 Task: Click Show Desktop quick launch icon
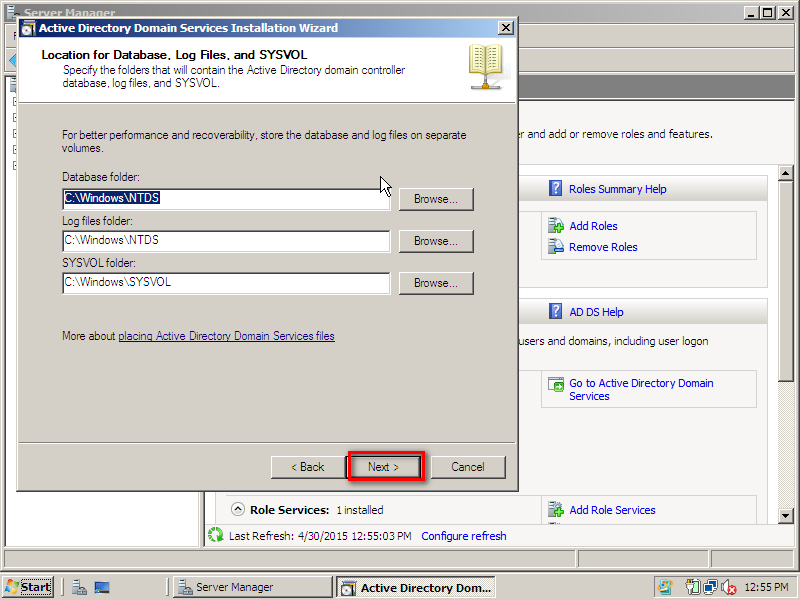point(102,587)
